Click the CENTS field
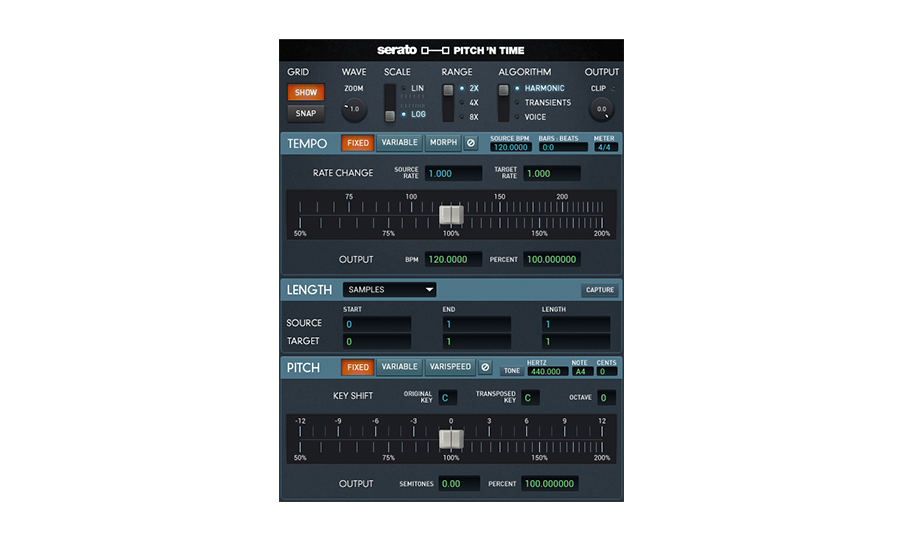The image size is (902, 540). pos(607,372)
